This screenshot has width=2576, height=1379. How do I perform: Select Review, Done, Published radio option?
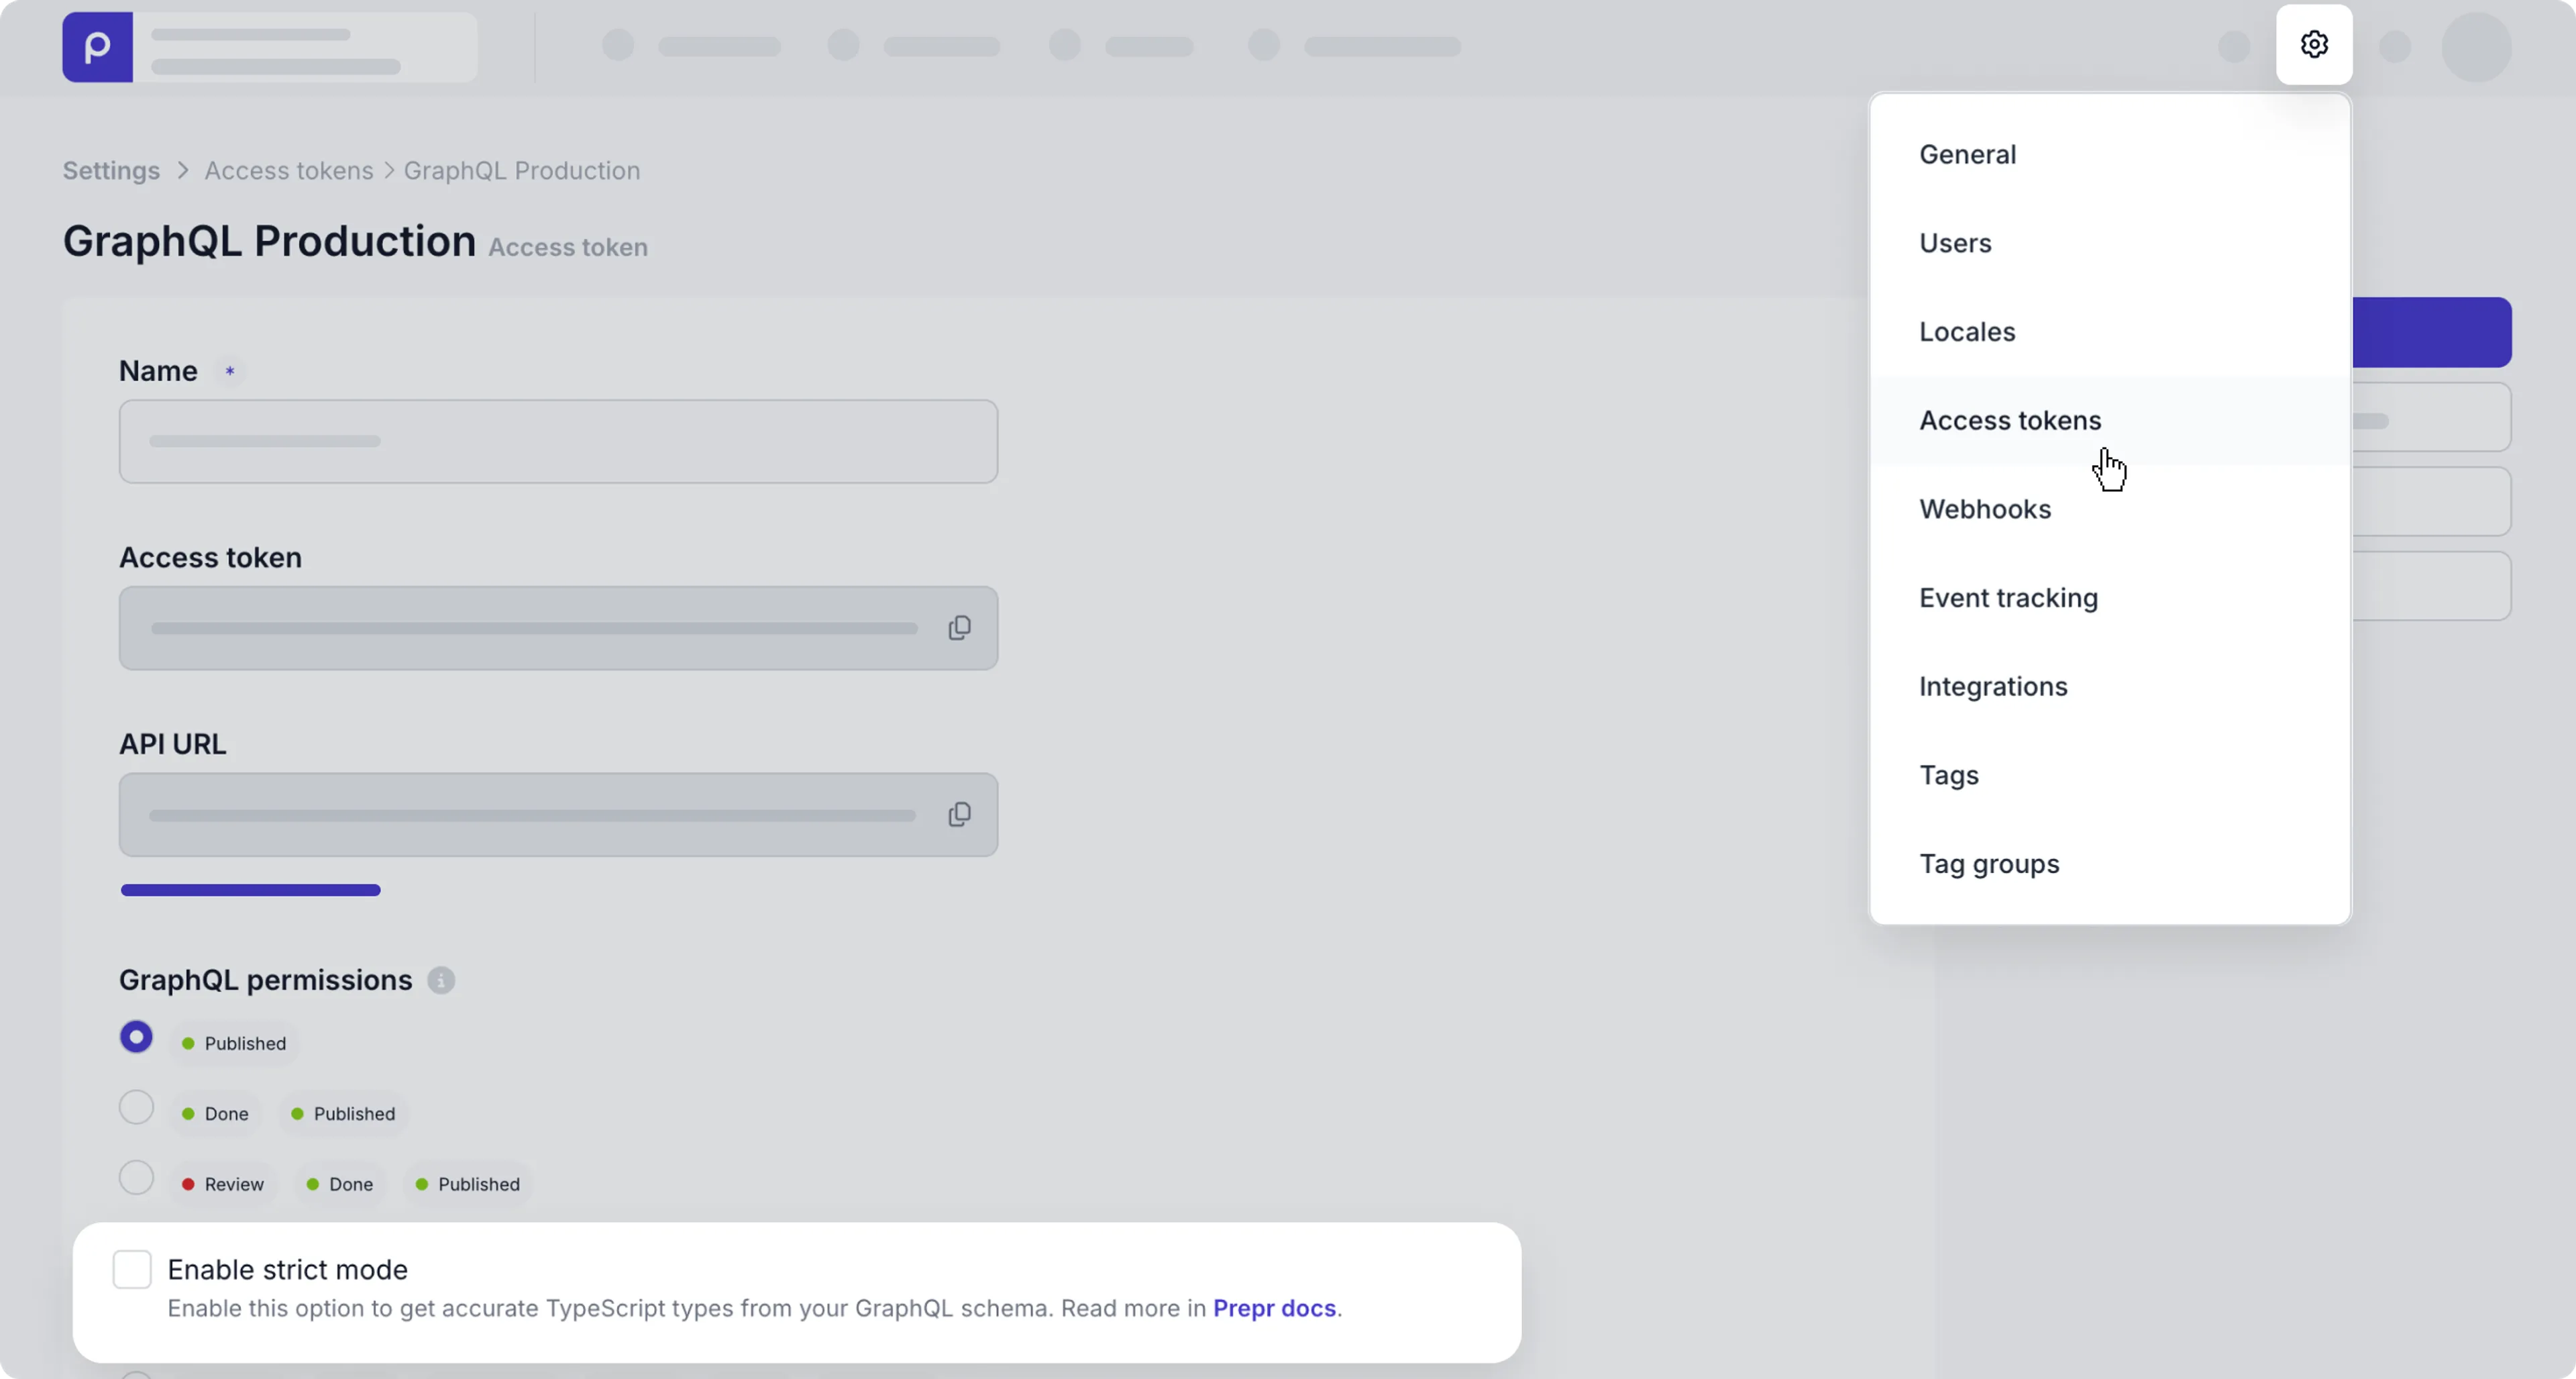pos(136,1178)
